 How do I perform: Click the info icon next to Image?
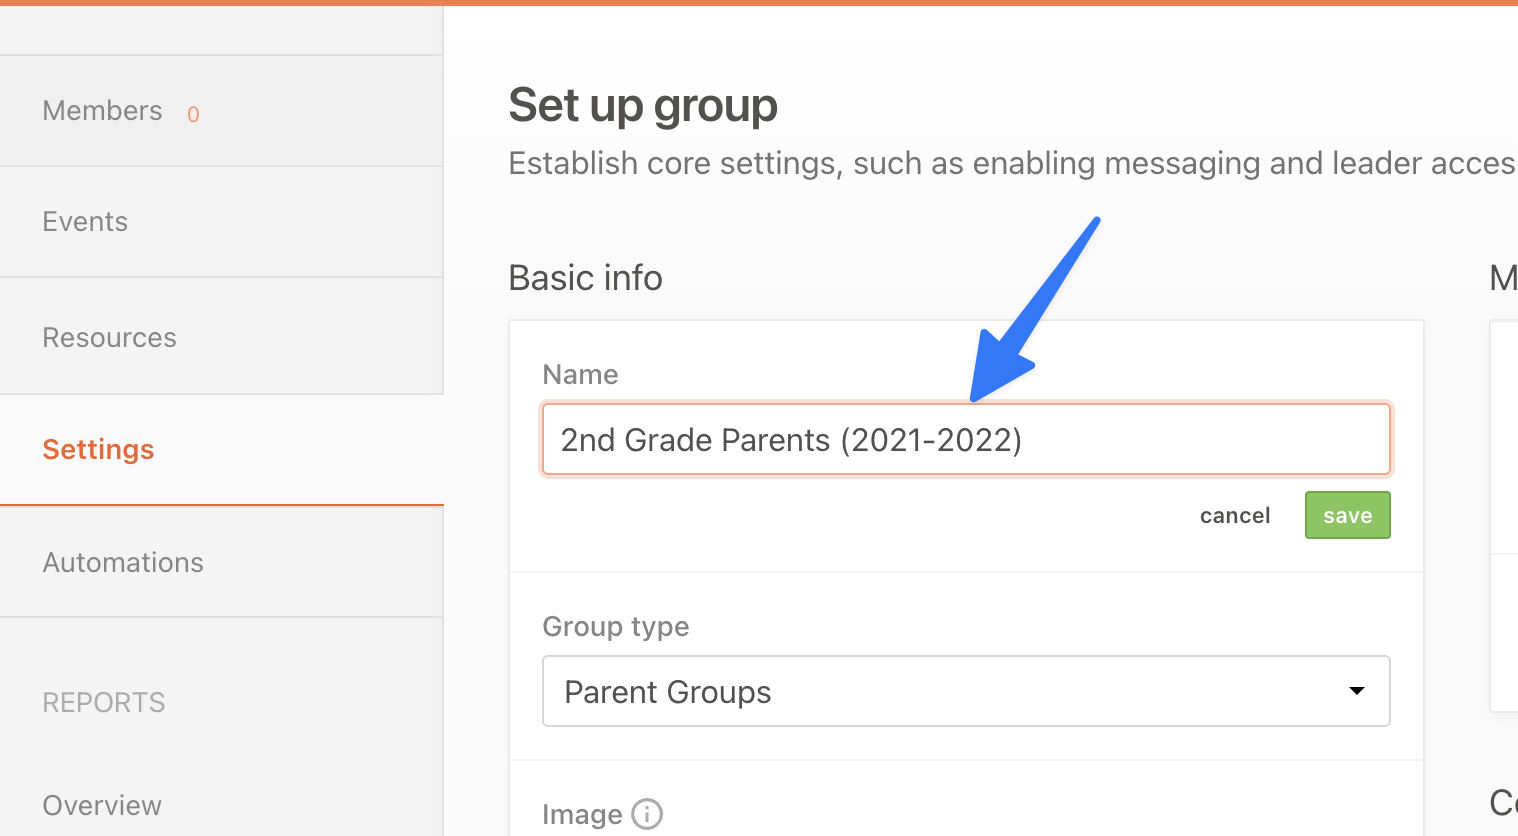coord(647,814)
